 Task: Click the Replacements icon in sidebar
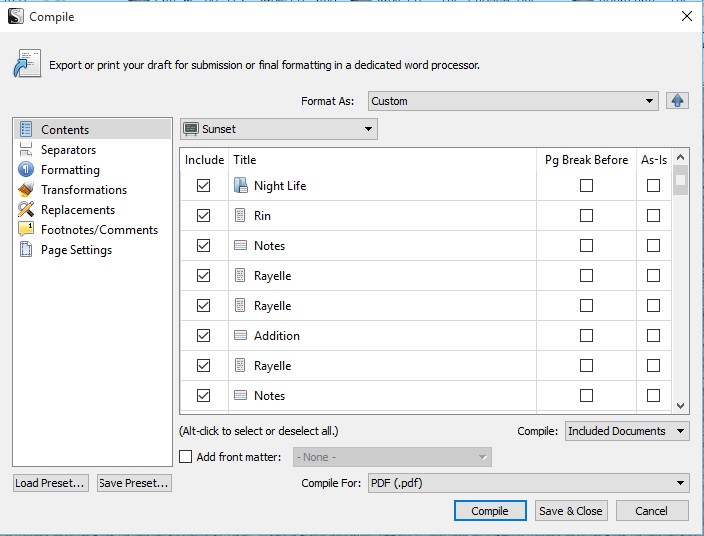point(26,210)
